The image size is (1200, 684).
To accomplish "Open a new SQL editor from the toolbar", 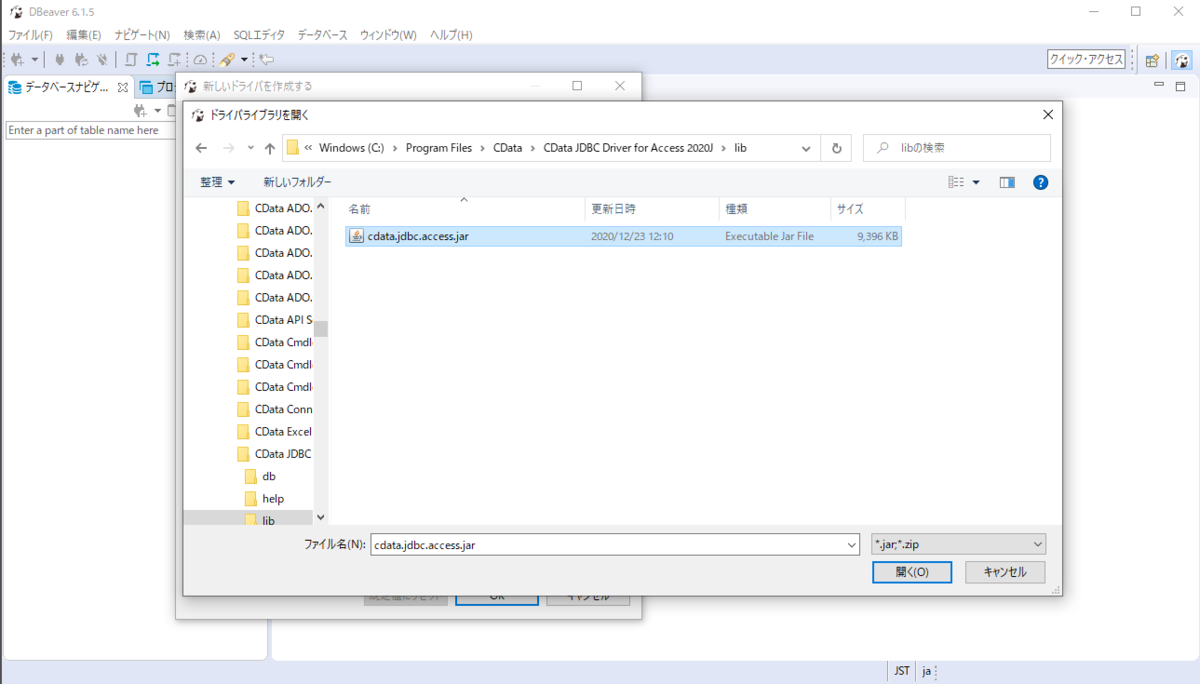I will point(174,59).
